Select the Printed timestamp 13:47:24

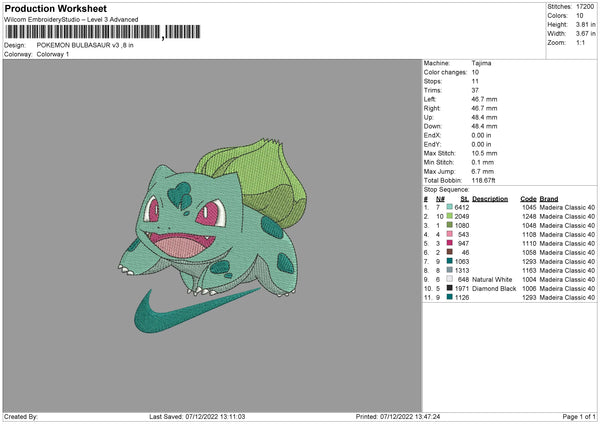(426, 416)
